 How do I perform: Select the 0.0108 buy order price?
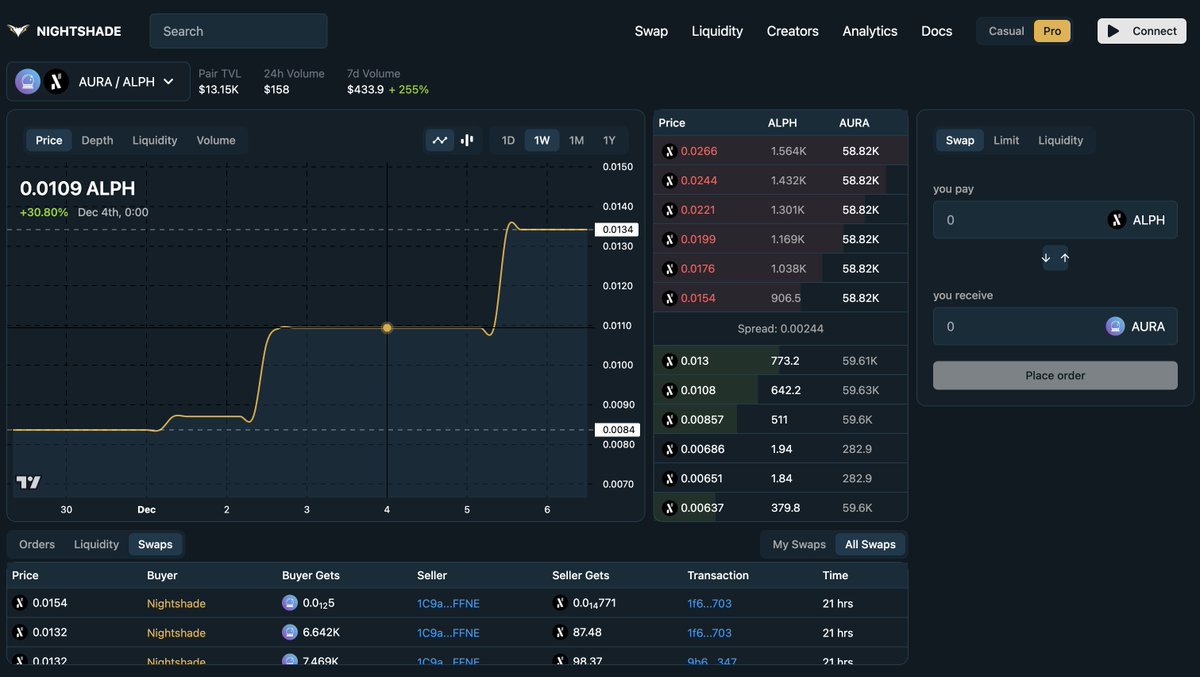tap(698, 390)
